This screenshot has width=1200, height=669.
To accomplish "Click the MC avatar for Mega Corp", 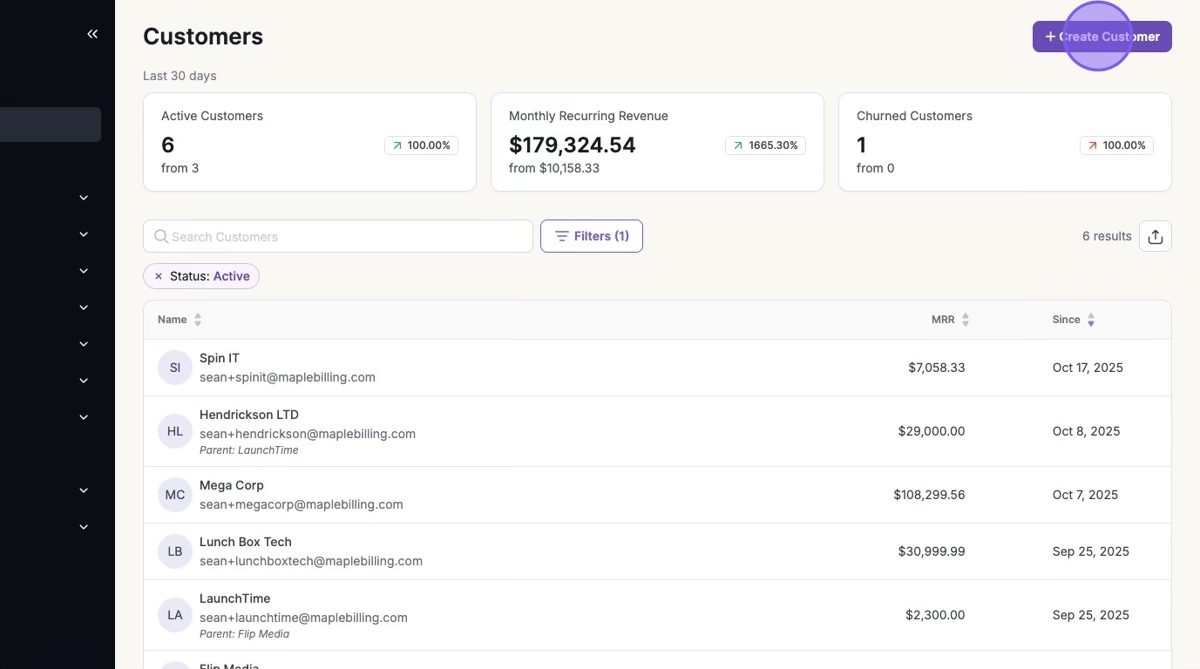I will point(175,494).
